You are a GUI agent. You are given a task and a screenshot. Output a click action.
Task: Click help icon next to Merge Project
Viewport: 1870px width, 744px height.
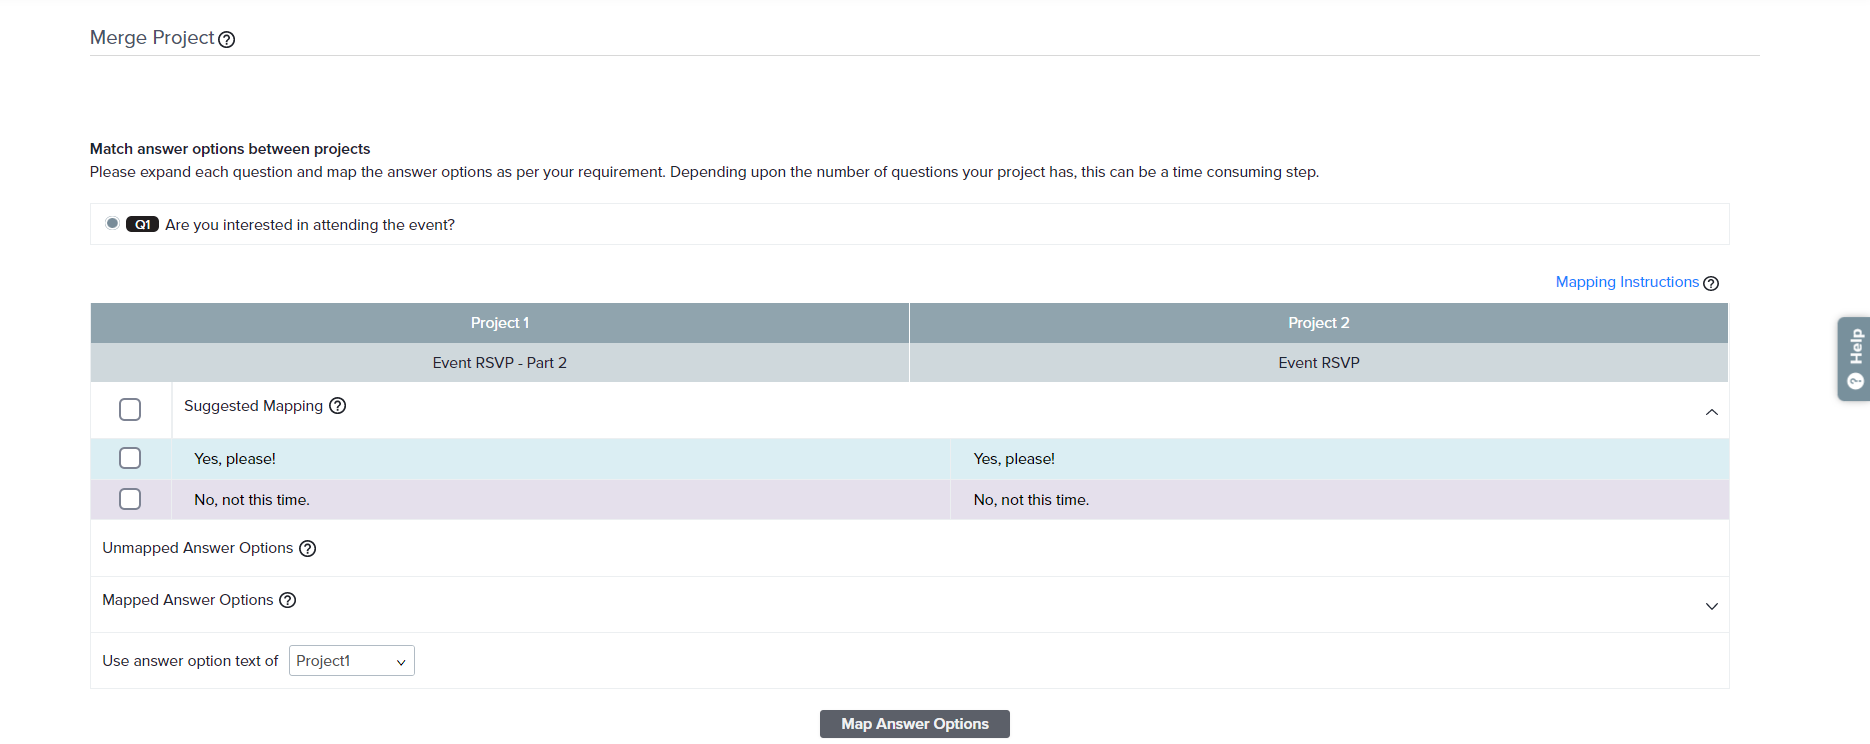tap(227, 39)
